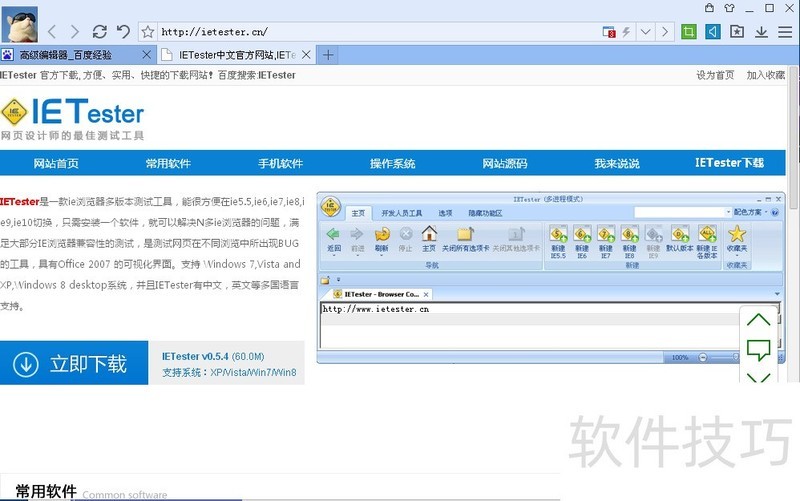
Task: Click the IETester round application button in the screenshot
Action: (331, 207)
